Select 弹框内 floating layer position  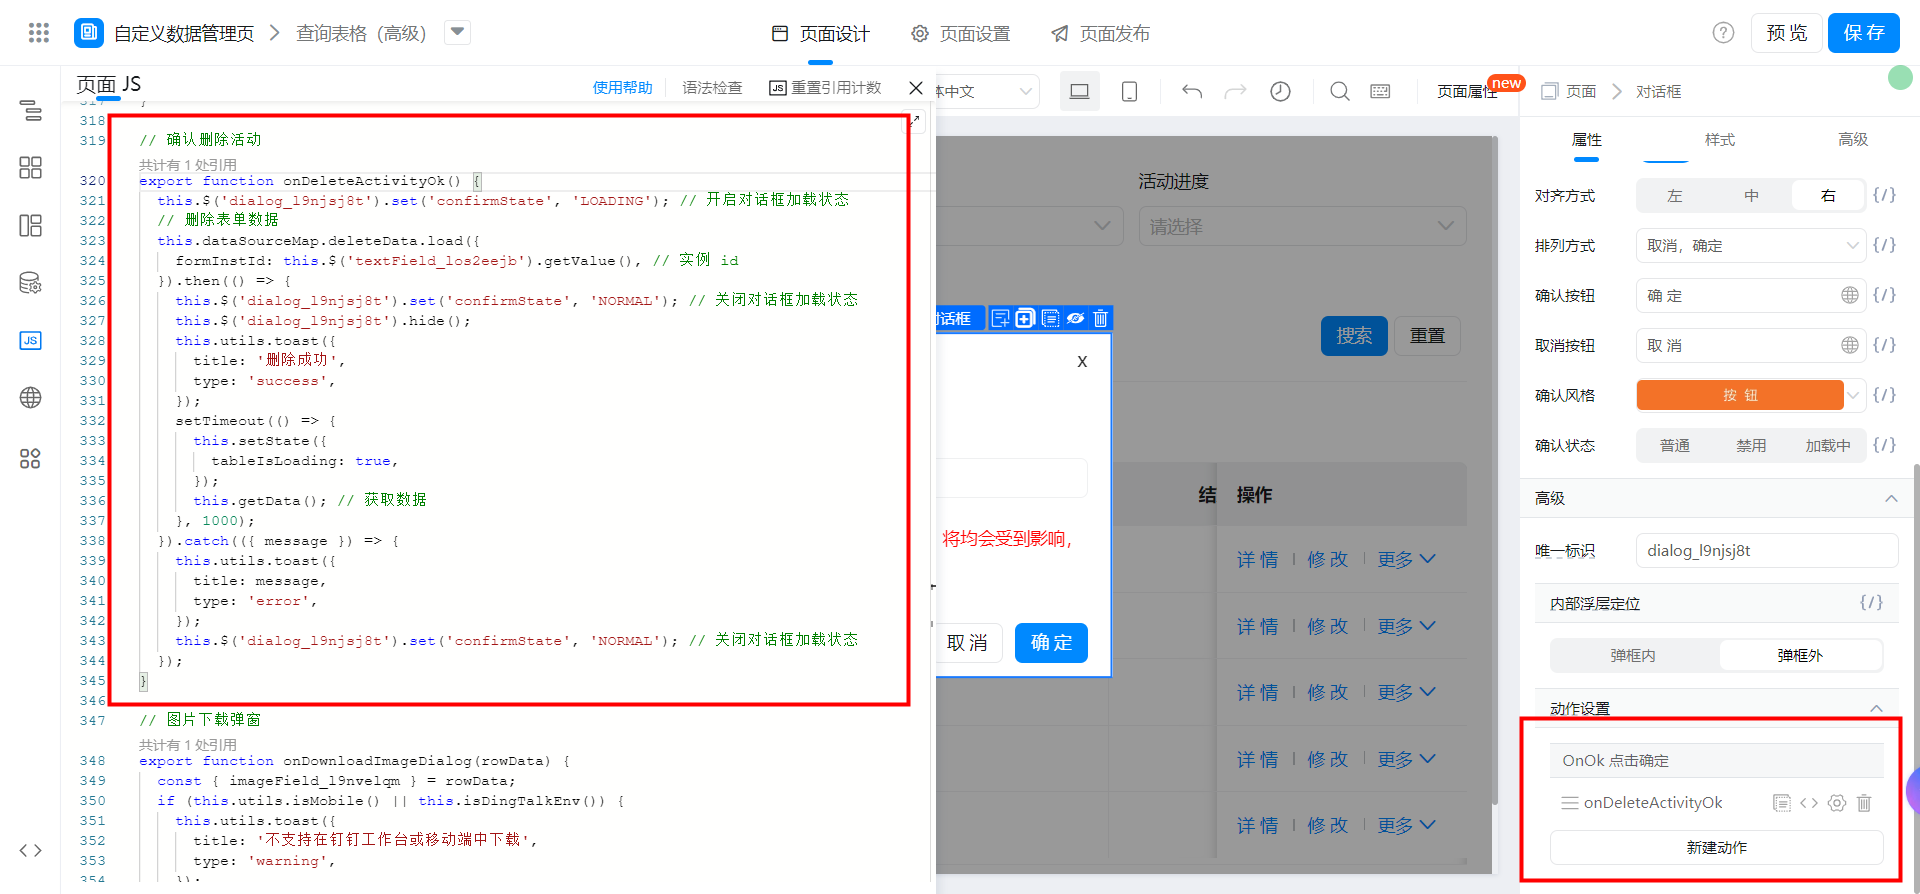click(x=1633, y=656)
